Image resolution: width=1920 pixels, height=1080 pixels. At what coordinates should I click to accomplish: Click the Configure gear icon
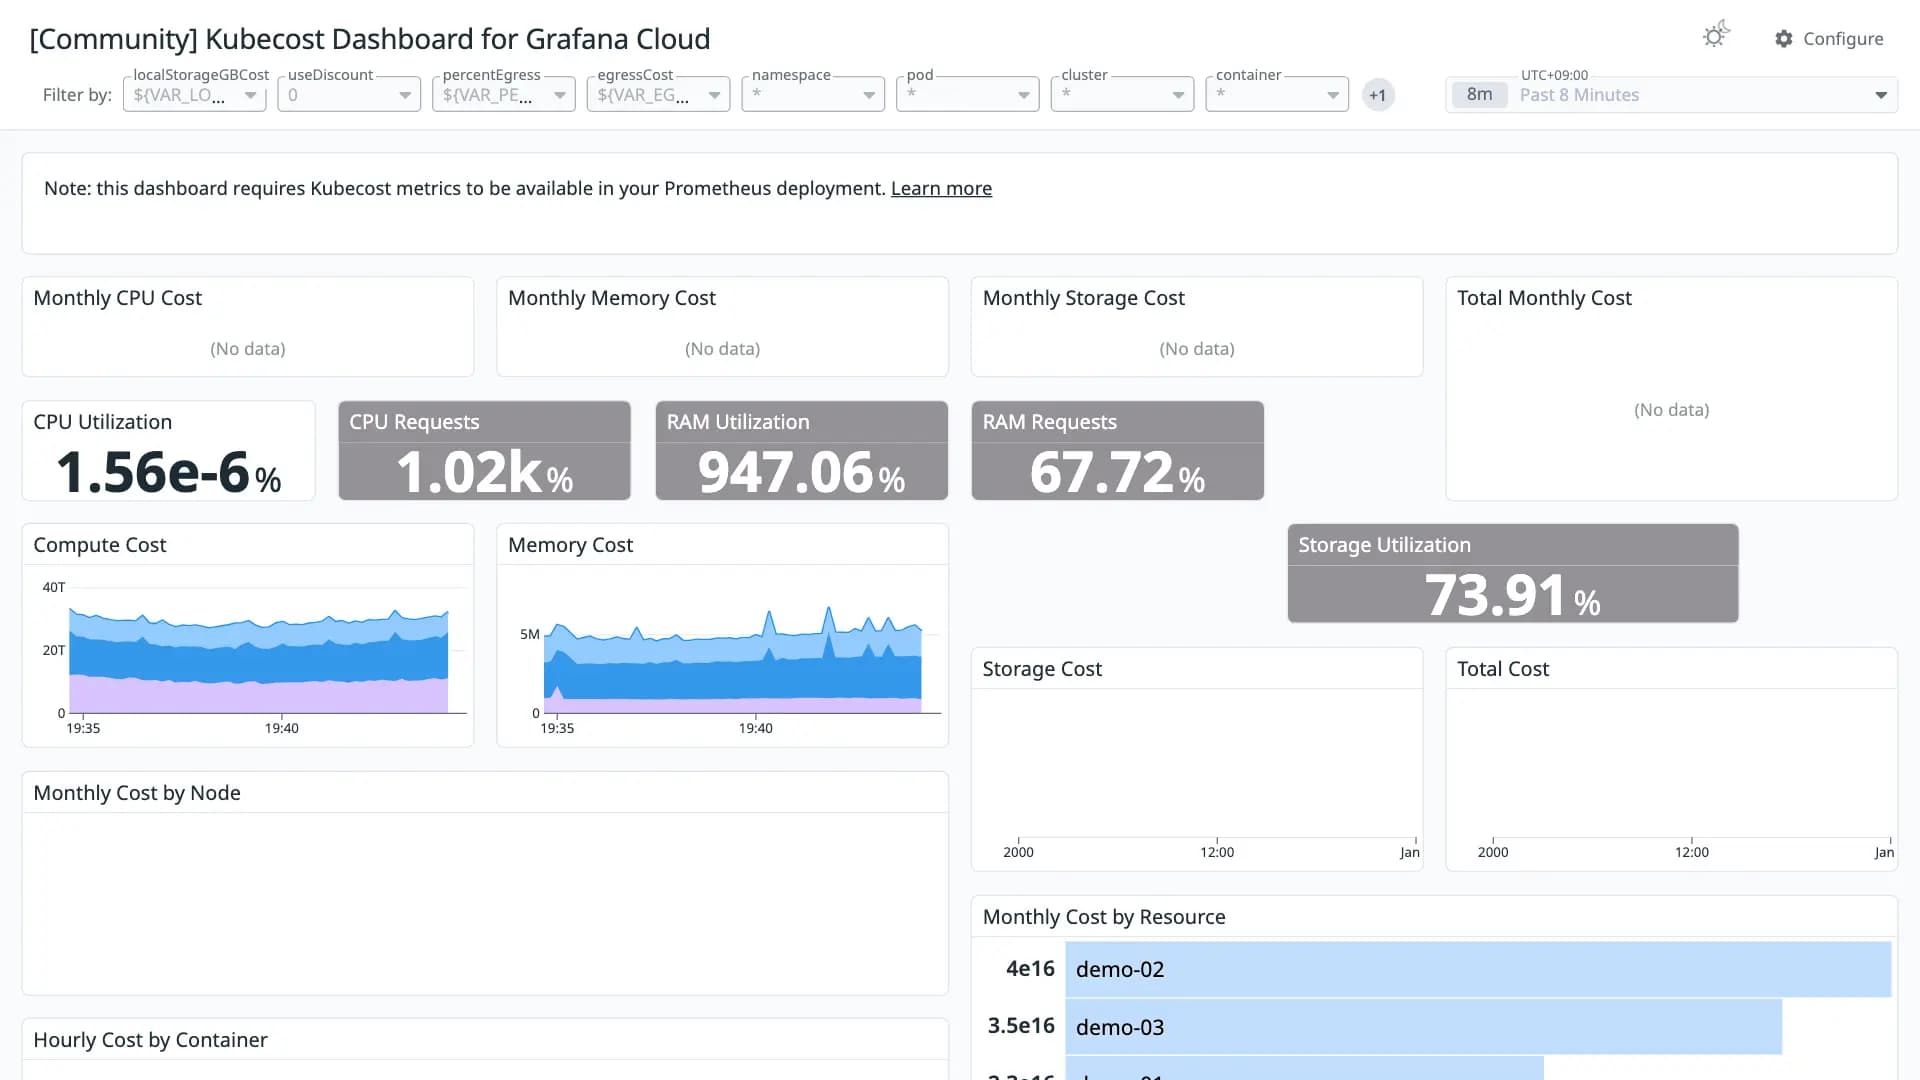tap(1784, 39)
